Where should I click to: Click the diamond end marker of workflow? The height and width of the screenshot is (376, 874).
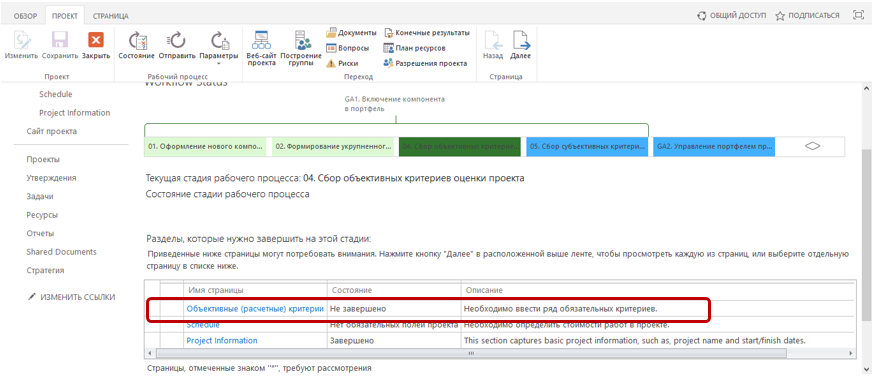(813, 146)
